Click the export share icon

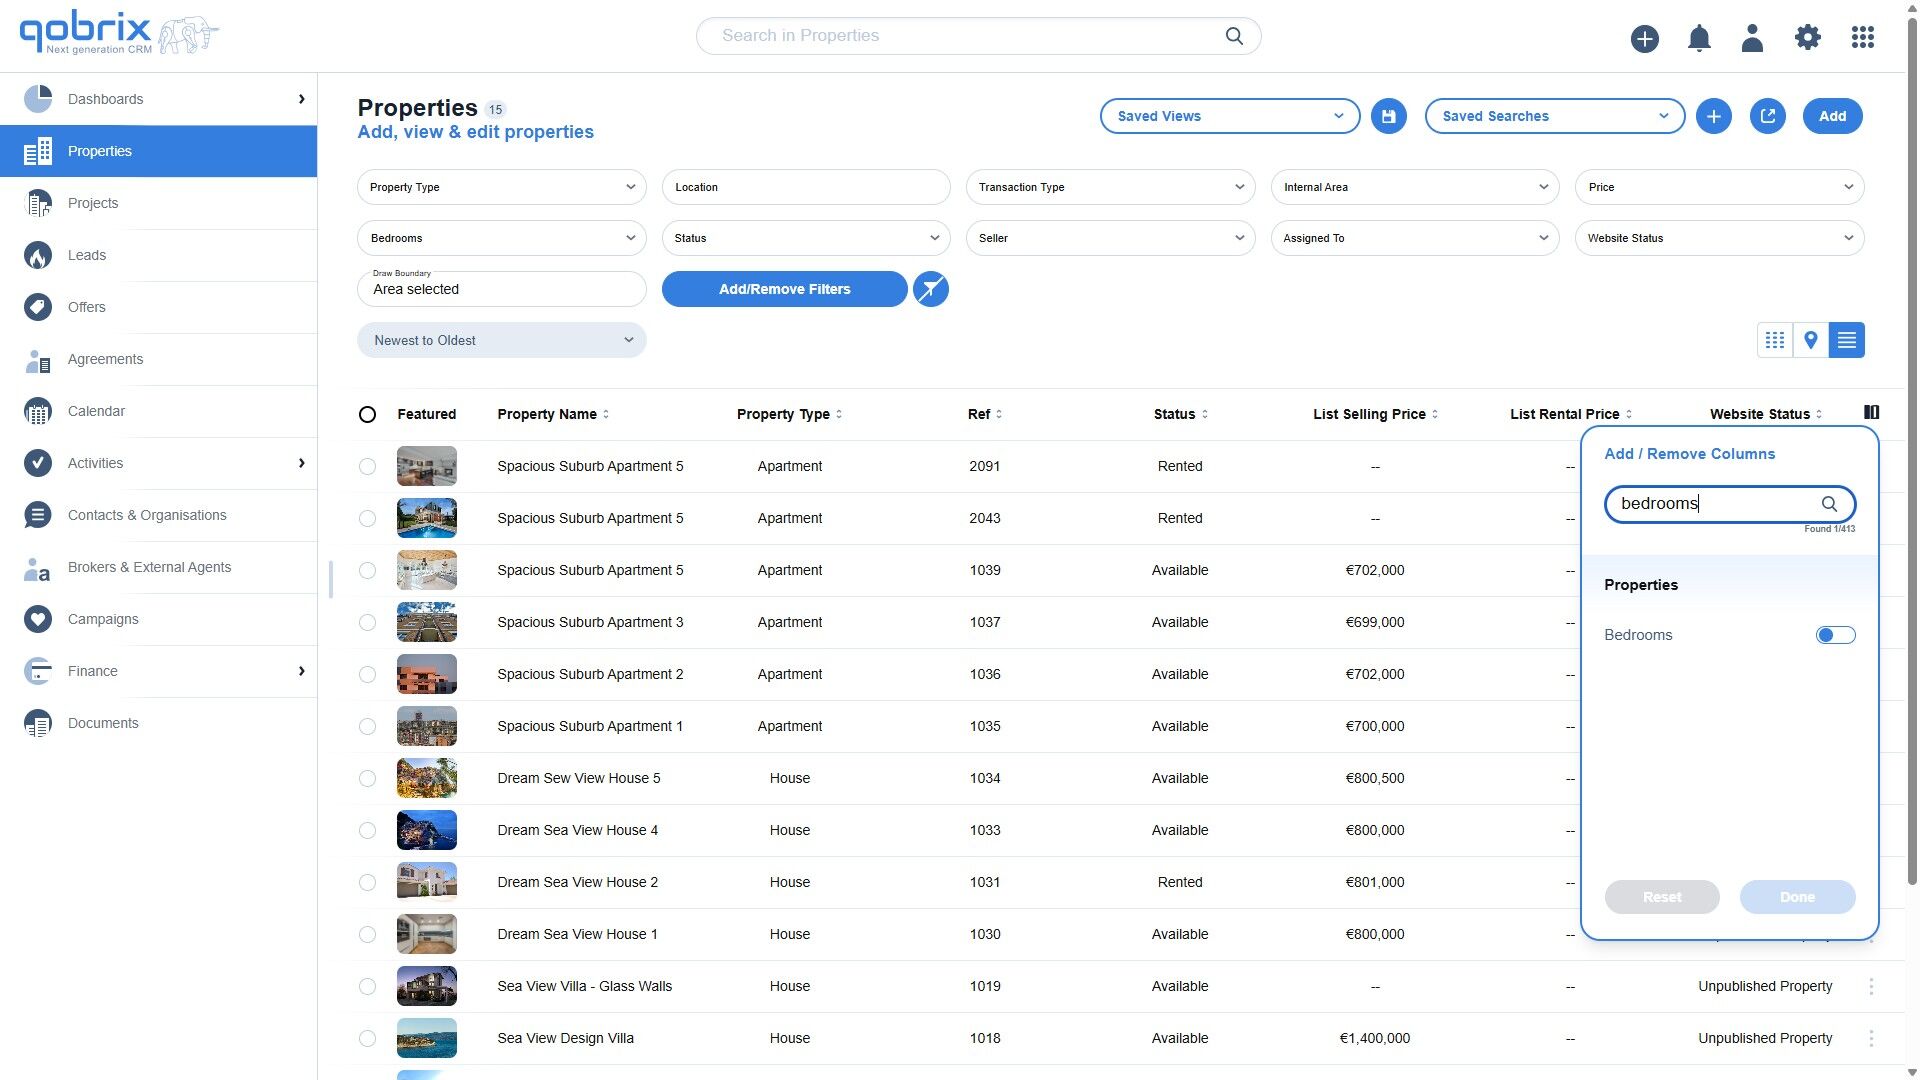coord(1767,116)
